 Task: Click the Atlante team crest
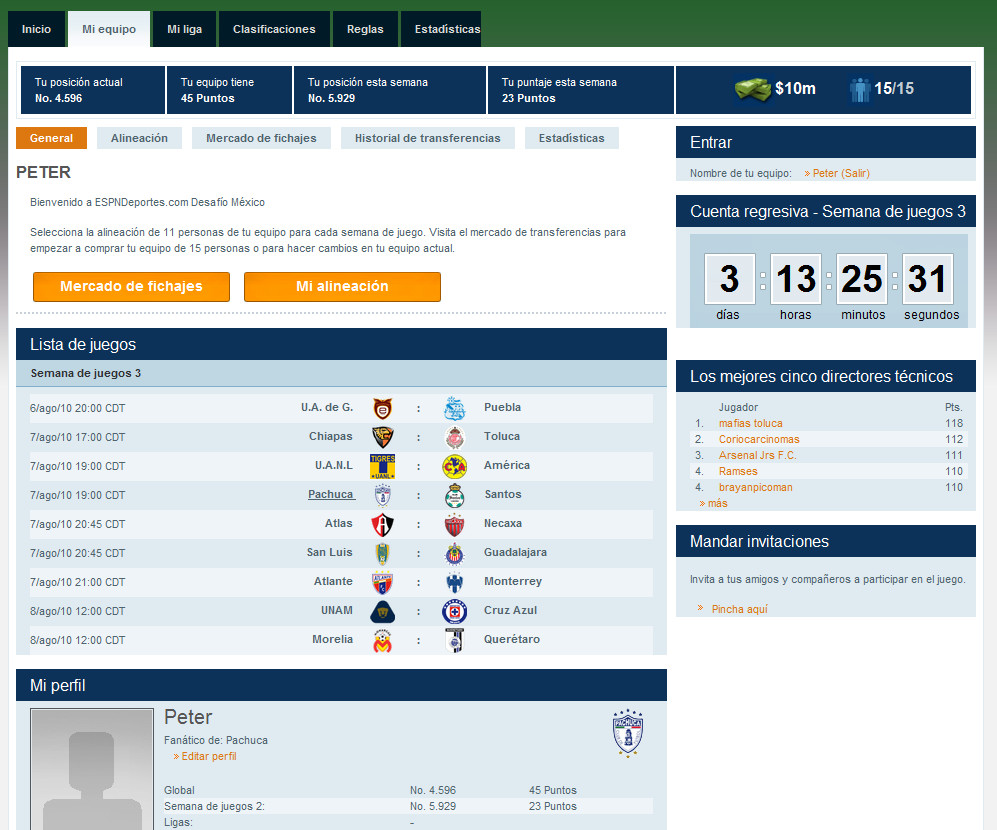coord(382,583)
